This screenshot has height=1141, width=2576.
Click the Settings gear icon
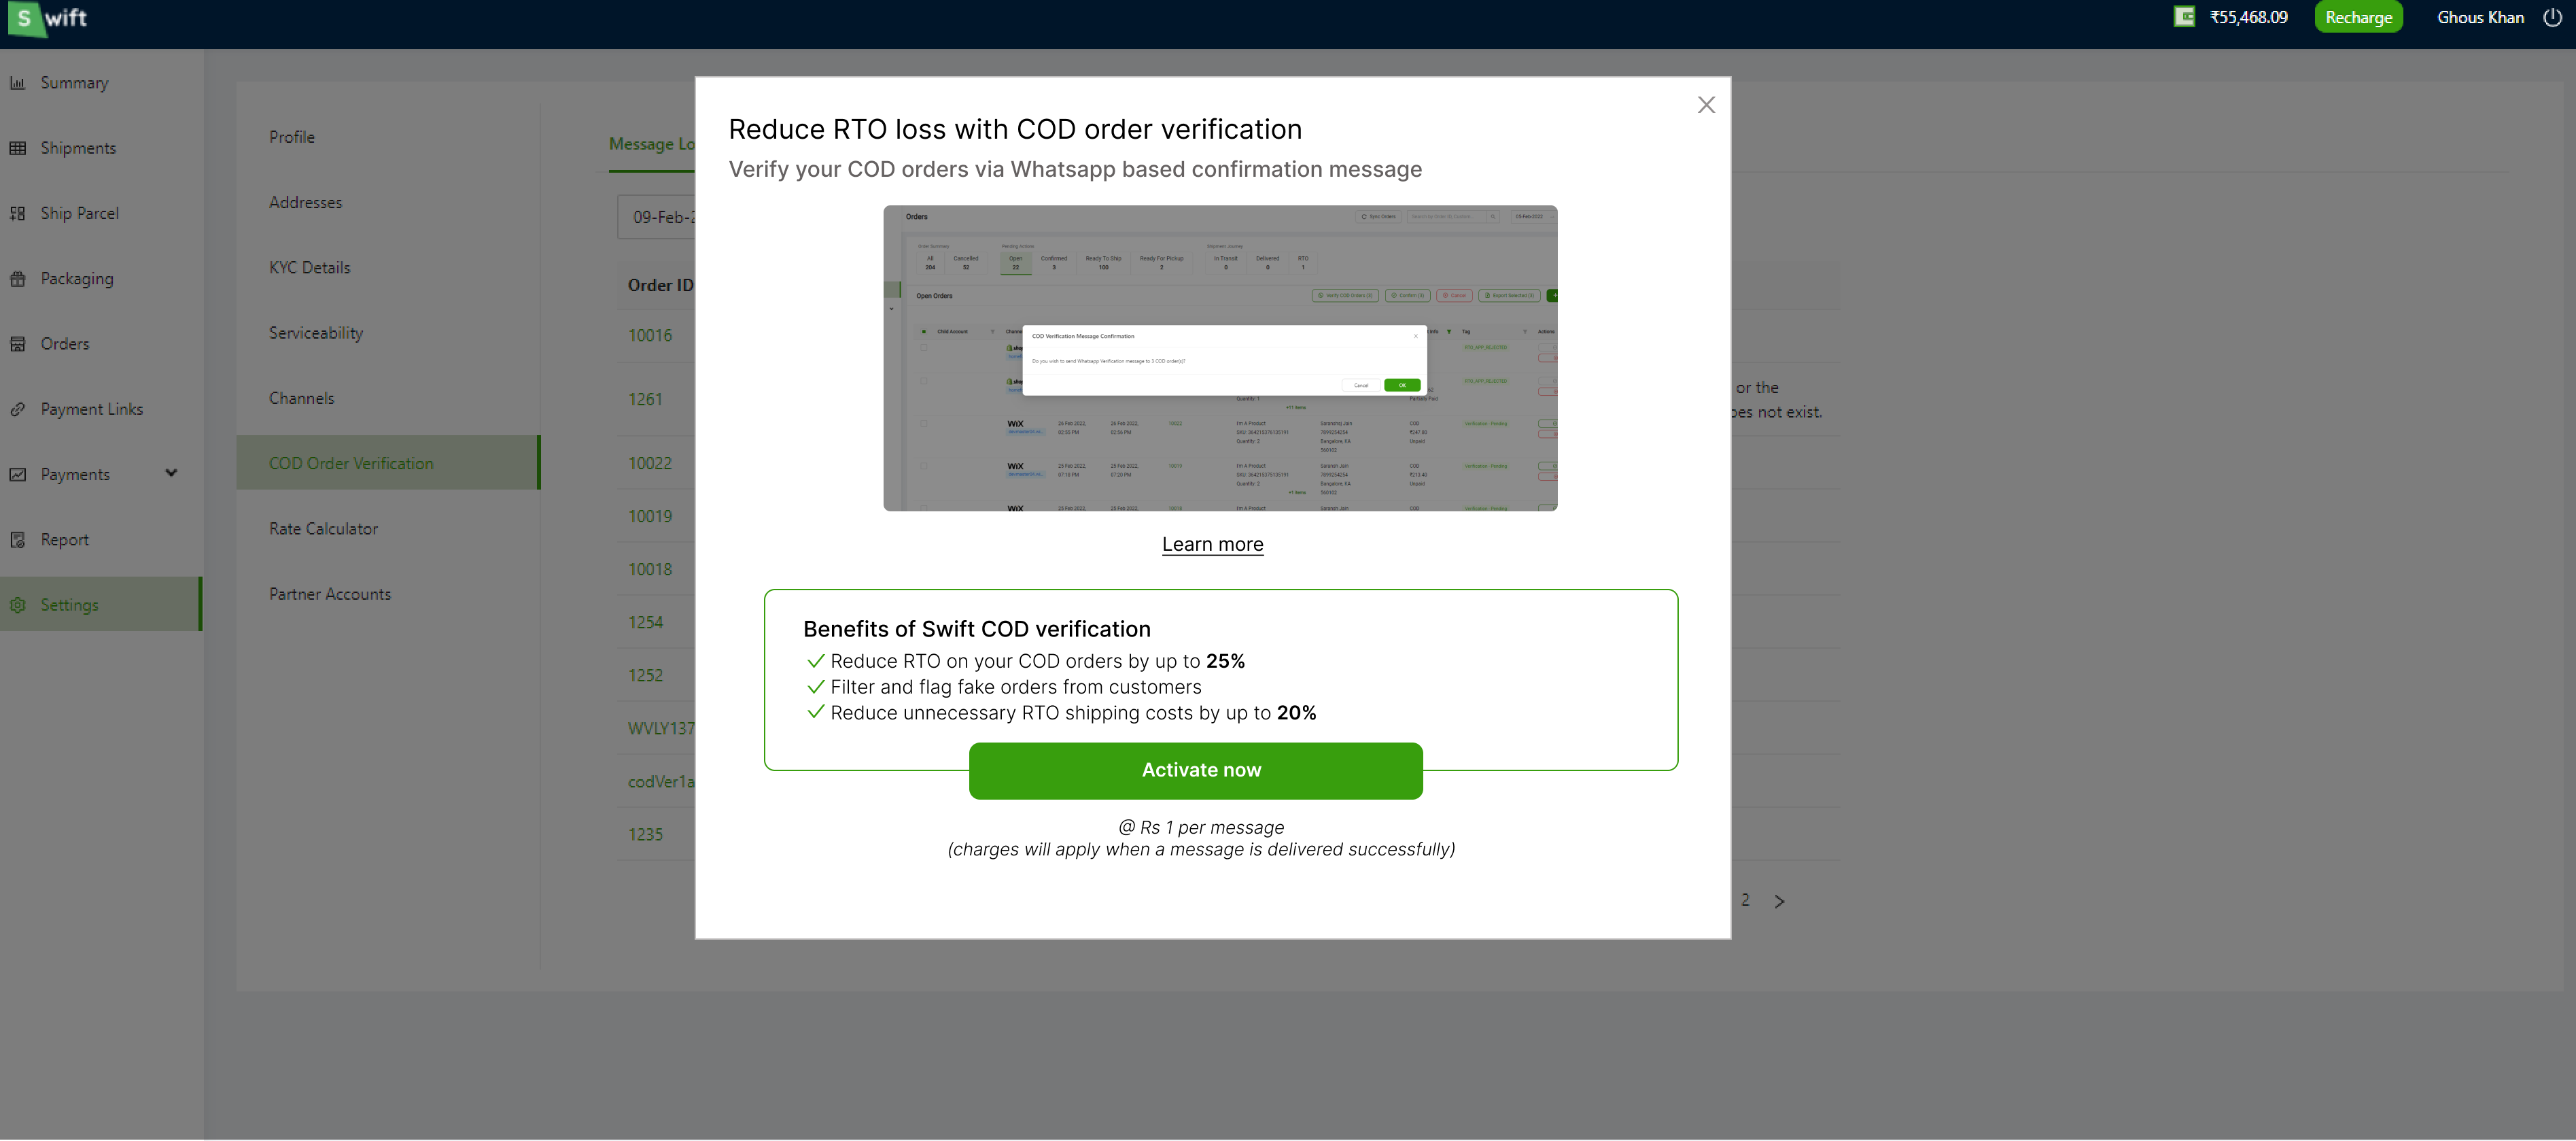pyautogui.click(x=17, y=605)
